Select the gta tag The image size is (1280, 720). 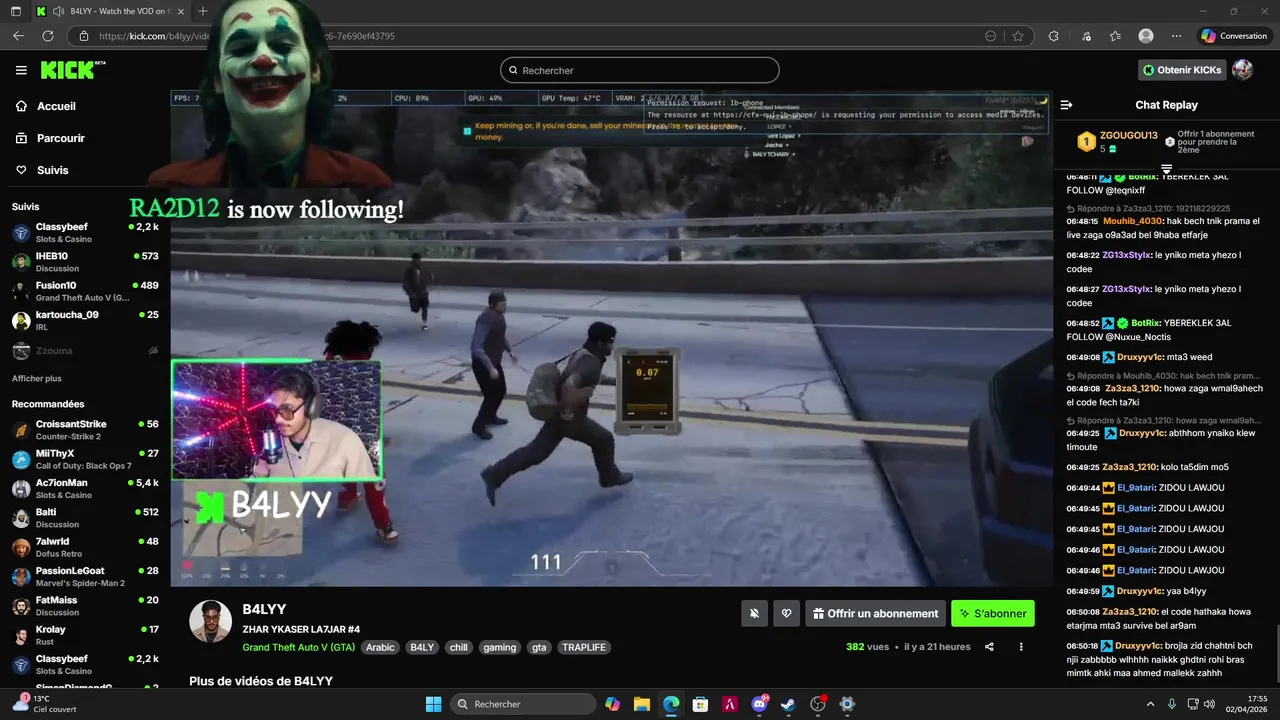coord(539,647)
